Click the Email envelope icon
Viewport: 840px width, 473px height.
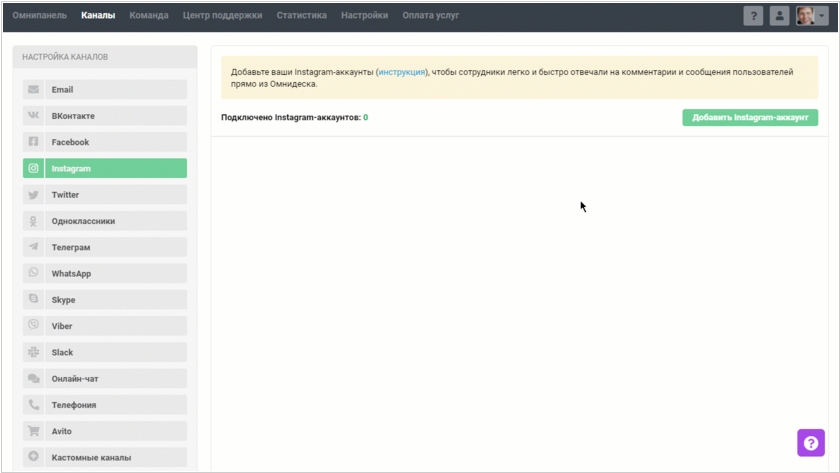(33, 89)
